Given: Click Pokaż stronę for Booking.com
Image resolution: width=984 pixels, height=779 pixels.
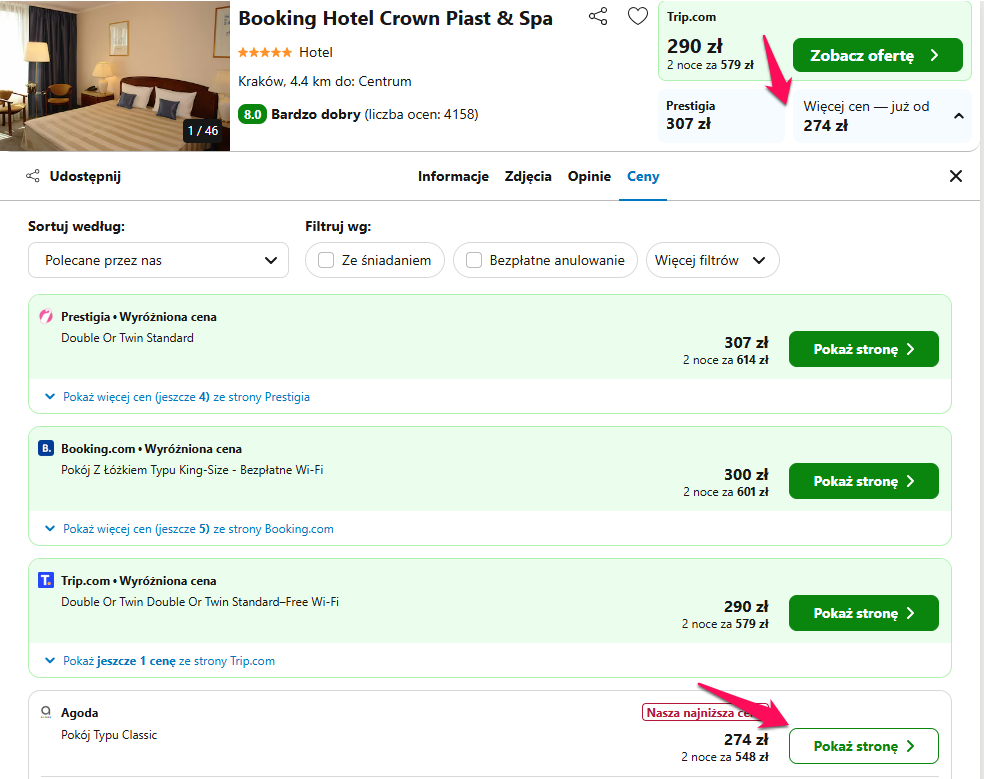Looking at the screenshot, I should [x=864, y=481].
